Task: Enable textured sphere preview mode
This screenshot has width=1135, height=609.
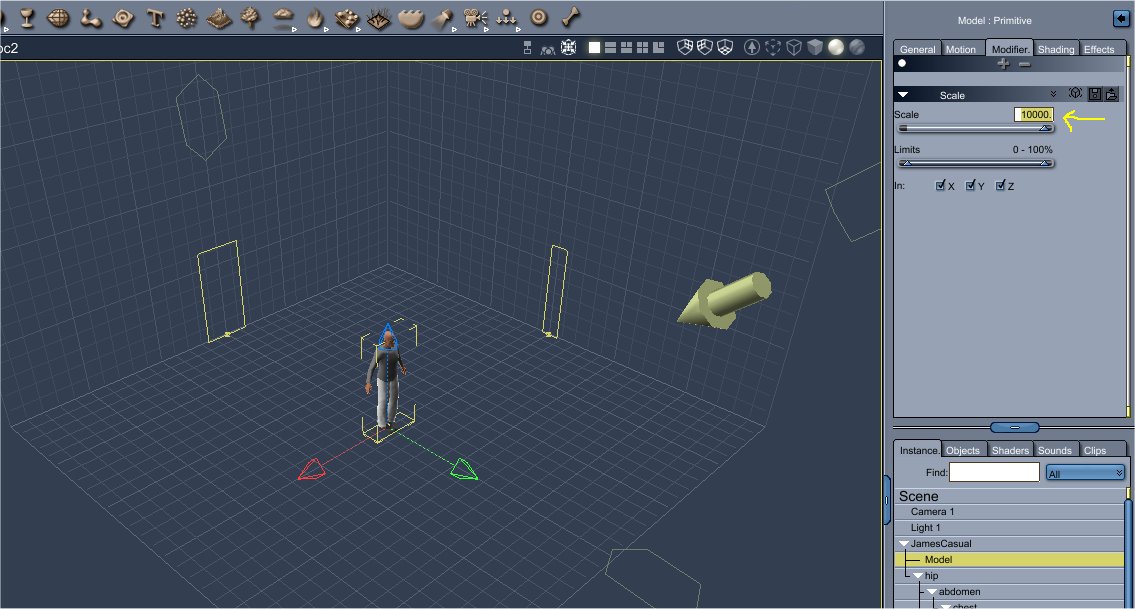Action: pyautogui.click(x=857, y=47)
